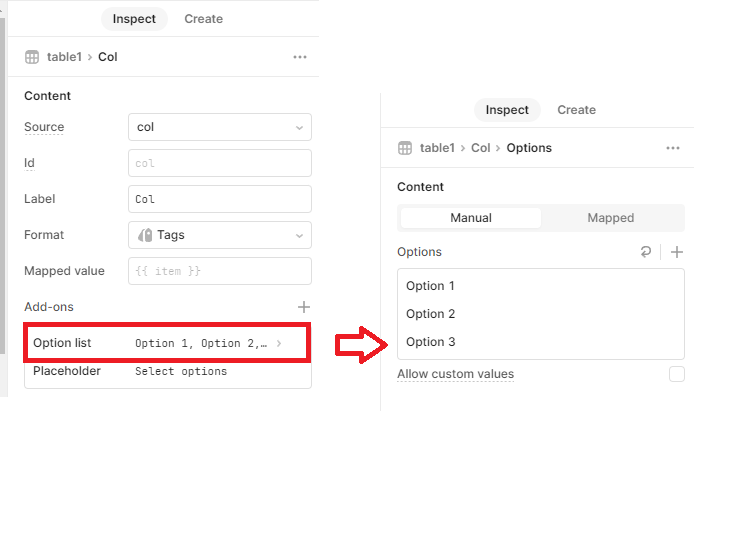Add a new option with the plus icon
Image resolution: width=738 pixels, height=558 pixels.
(x=677, y=252)
